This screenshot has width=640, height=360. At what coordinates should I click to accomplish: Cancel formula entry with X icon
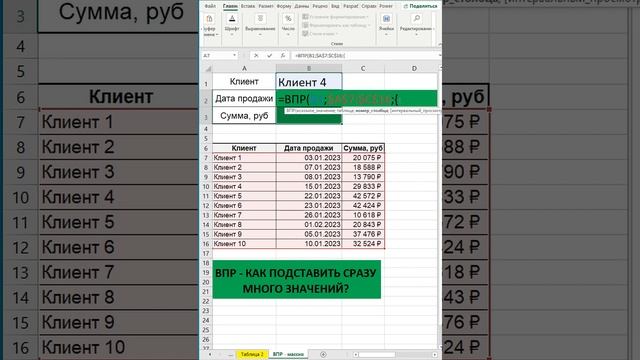(256, 56)
